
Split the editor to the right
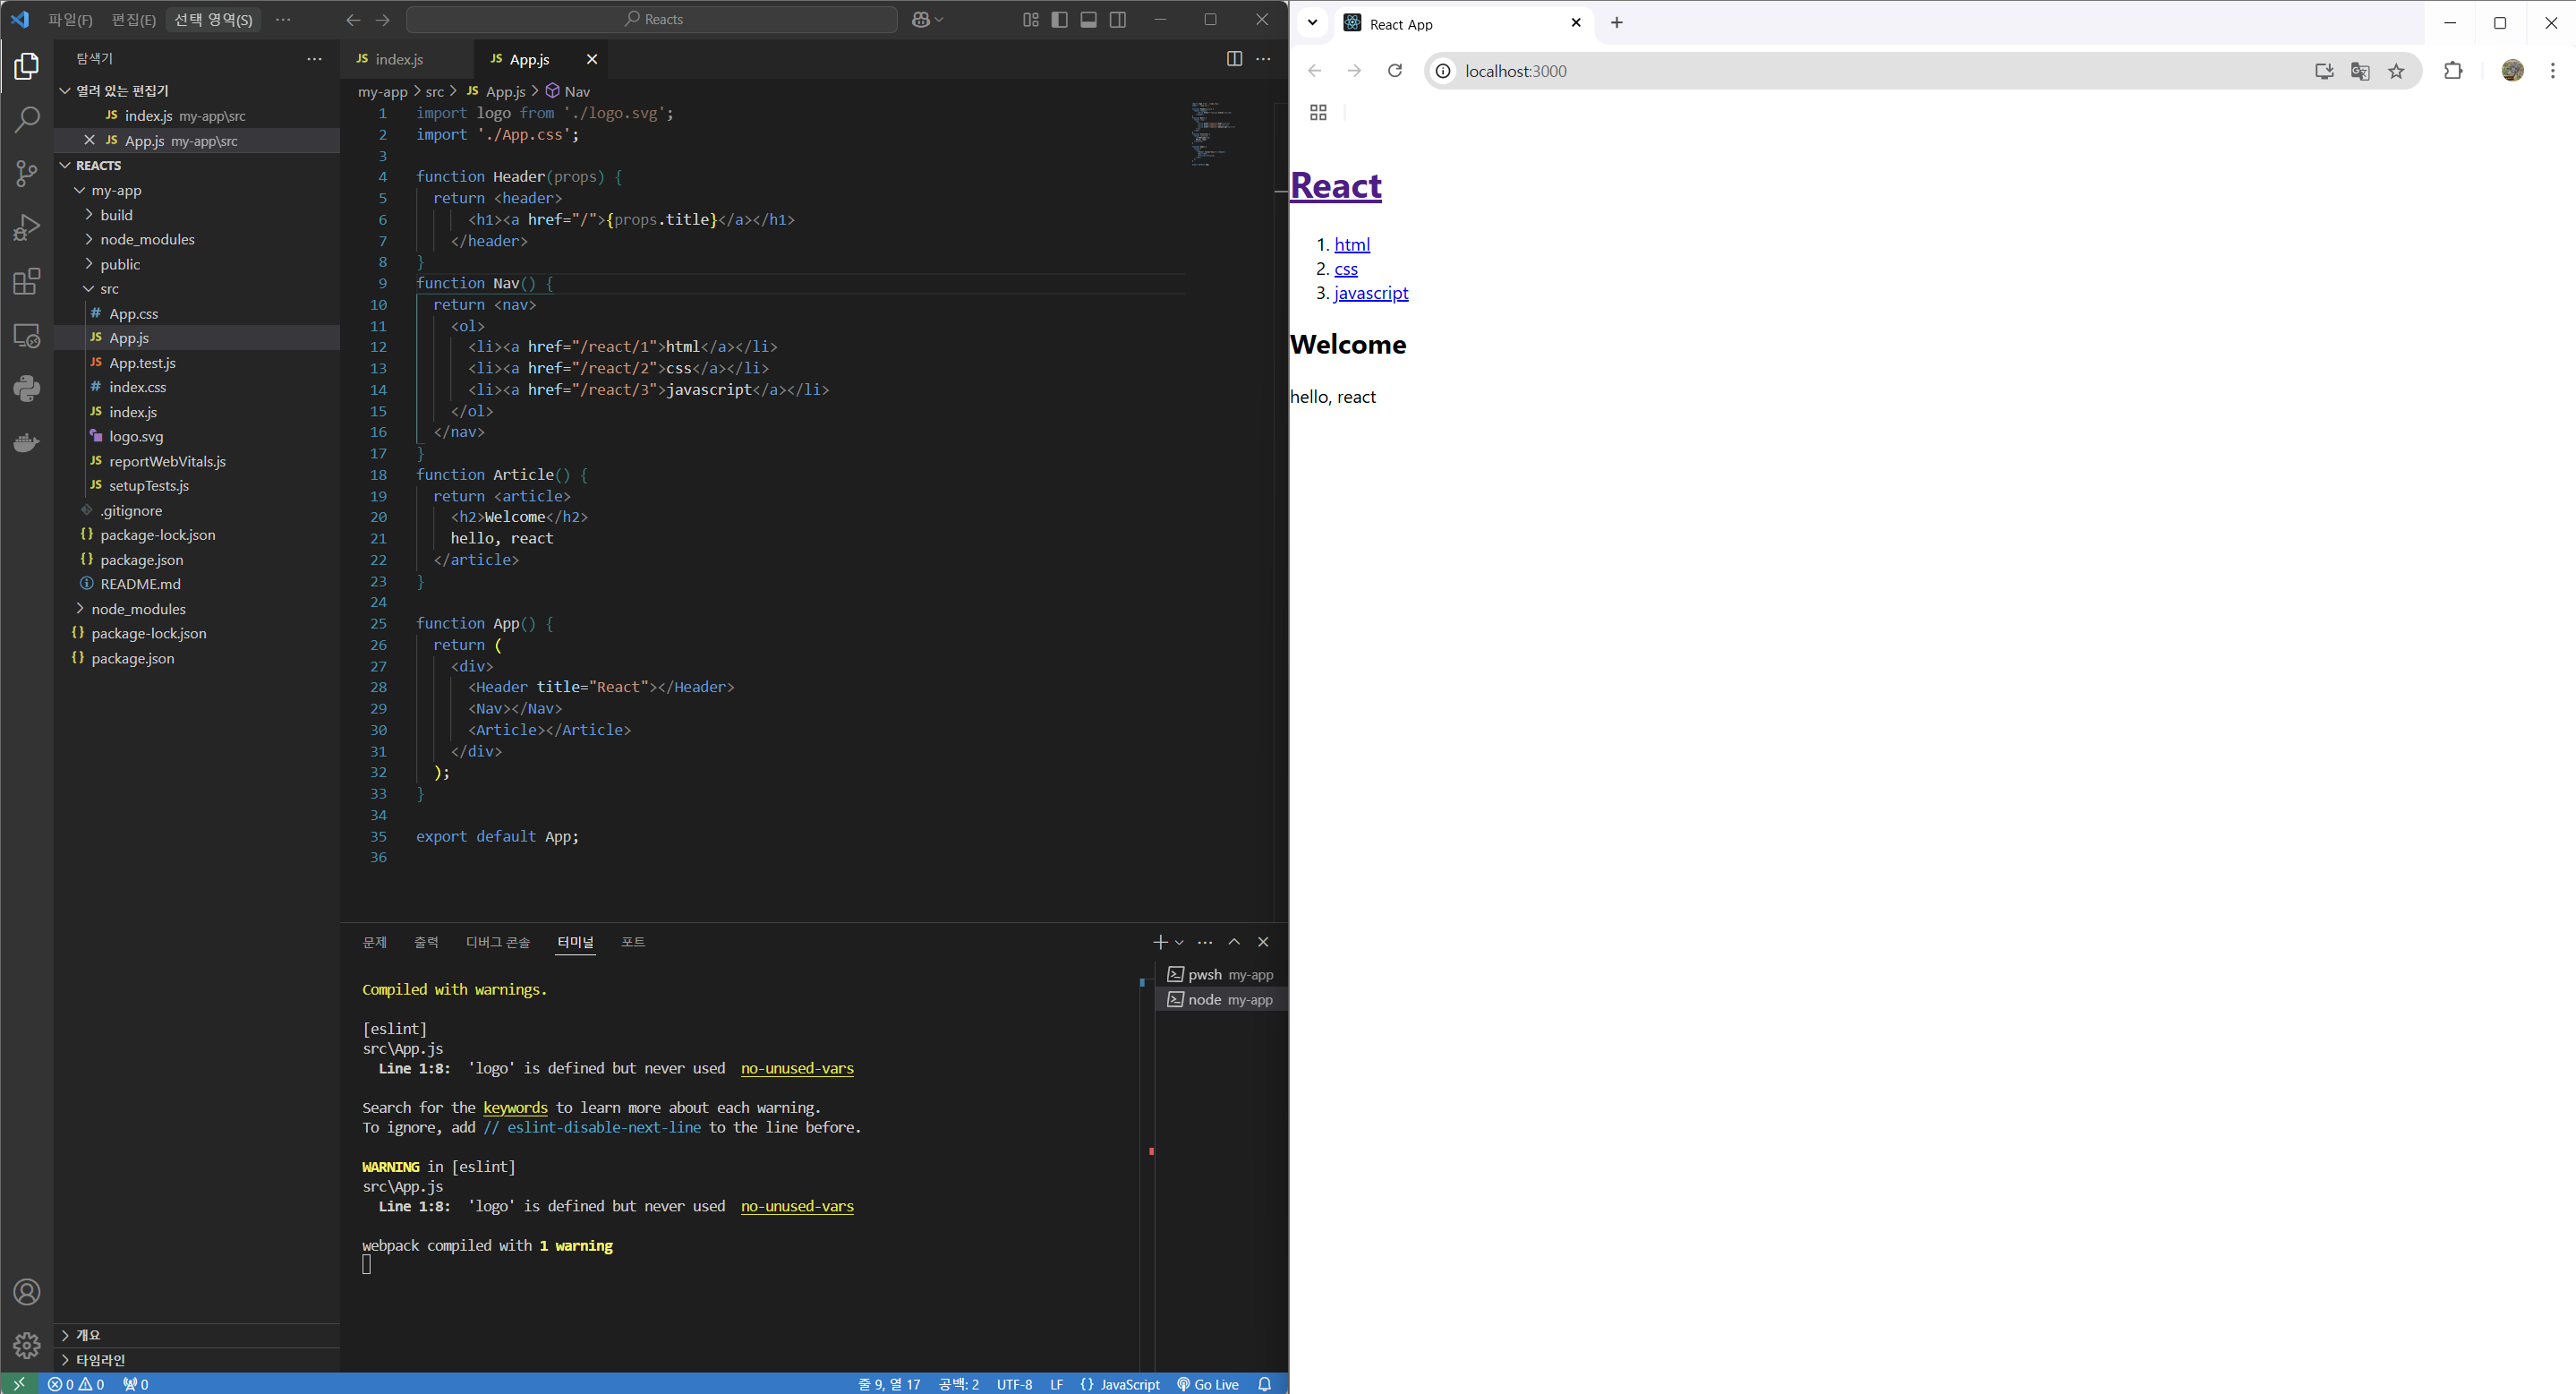pyautogui.click(x=1234, y=59)
